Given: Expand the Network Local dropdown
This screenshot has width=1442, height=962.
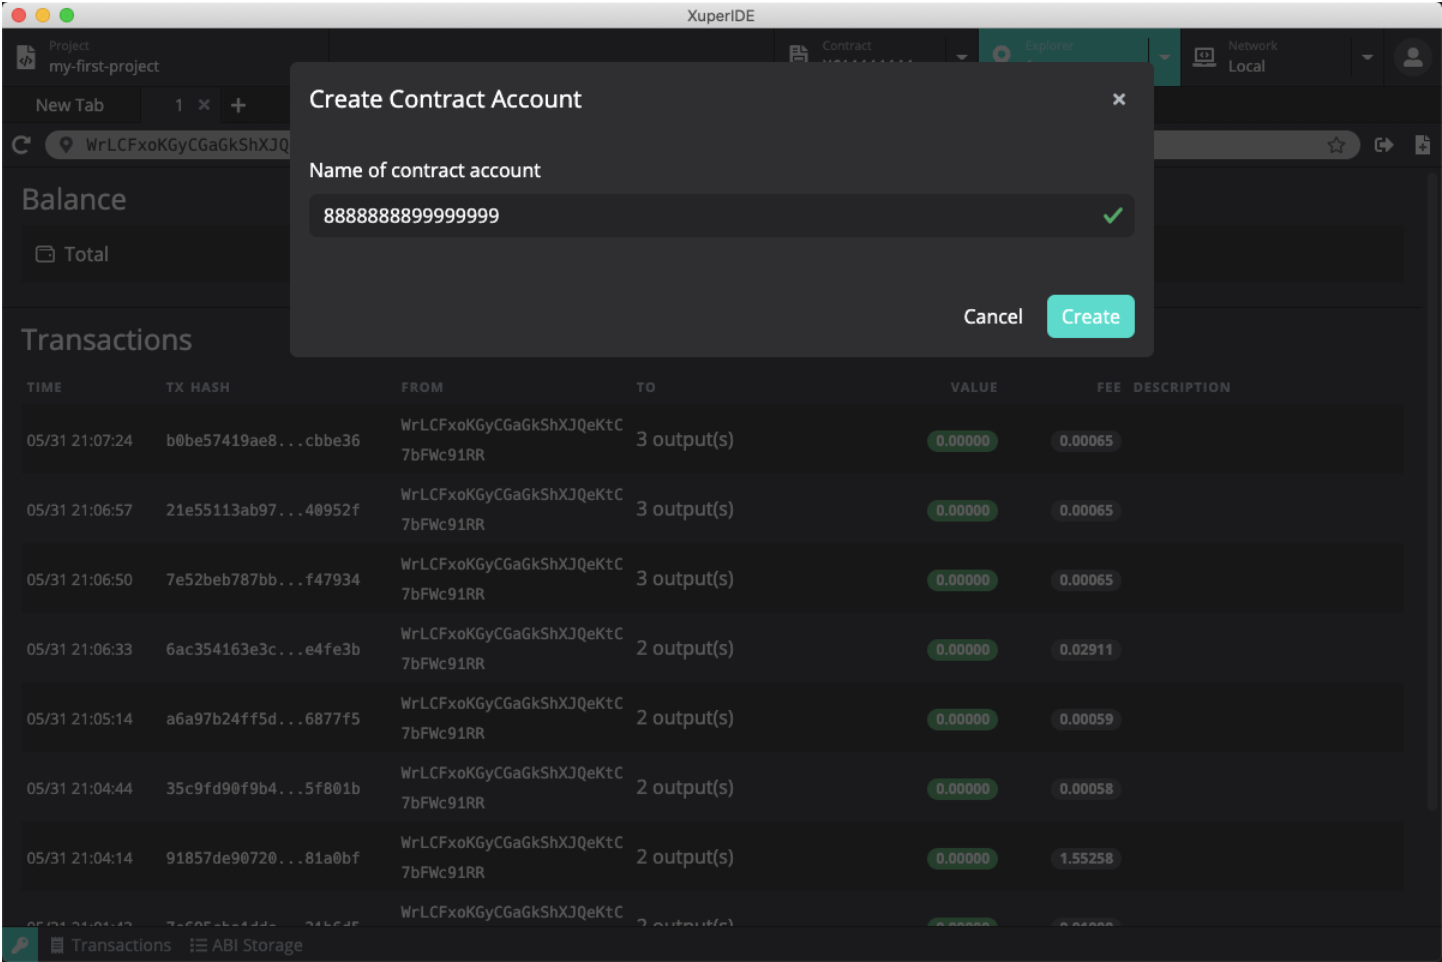Looking at the screenshot, I should (1367, 57).
